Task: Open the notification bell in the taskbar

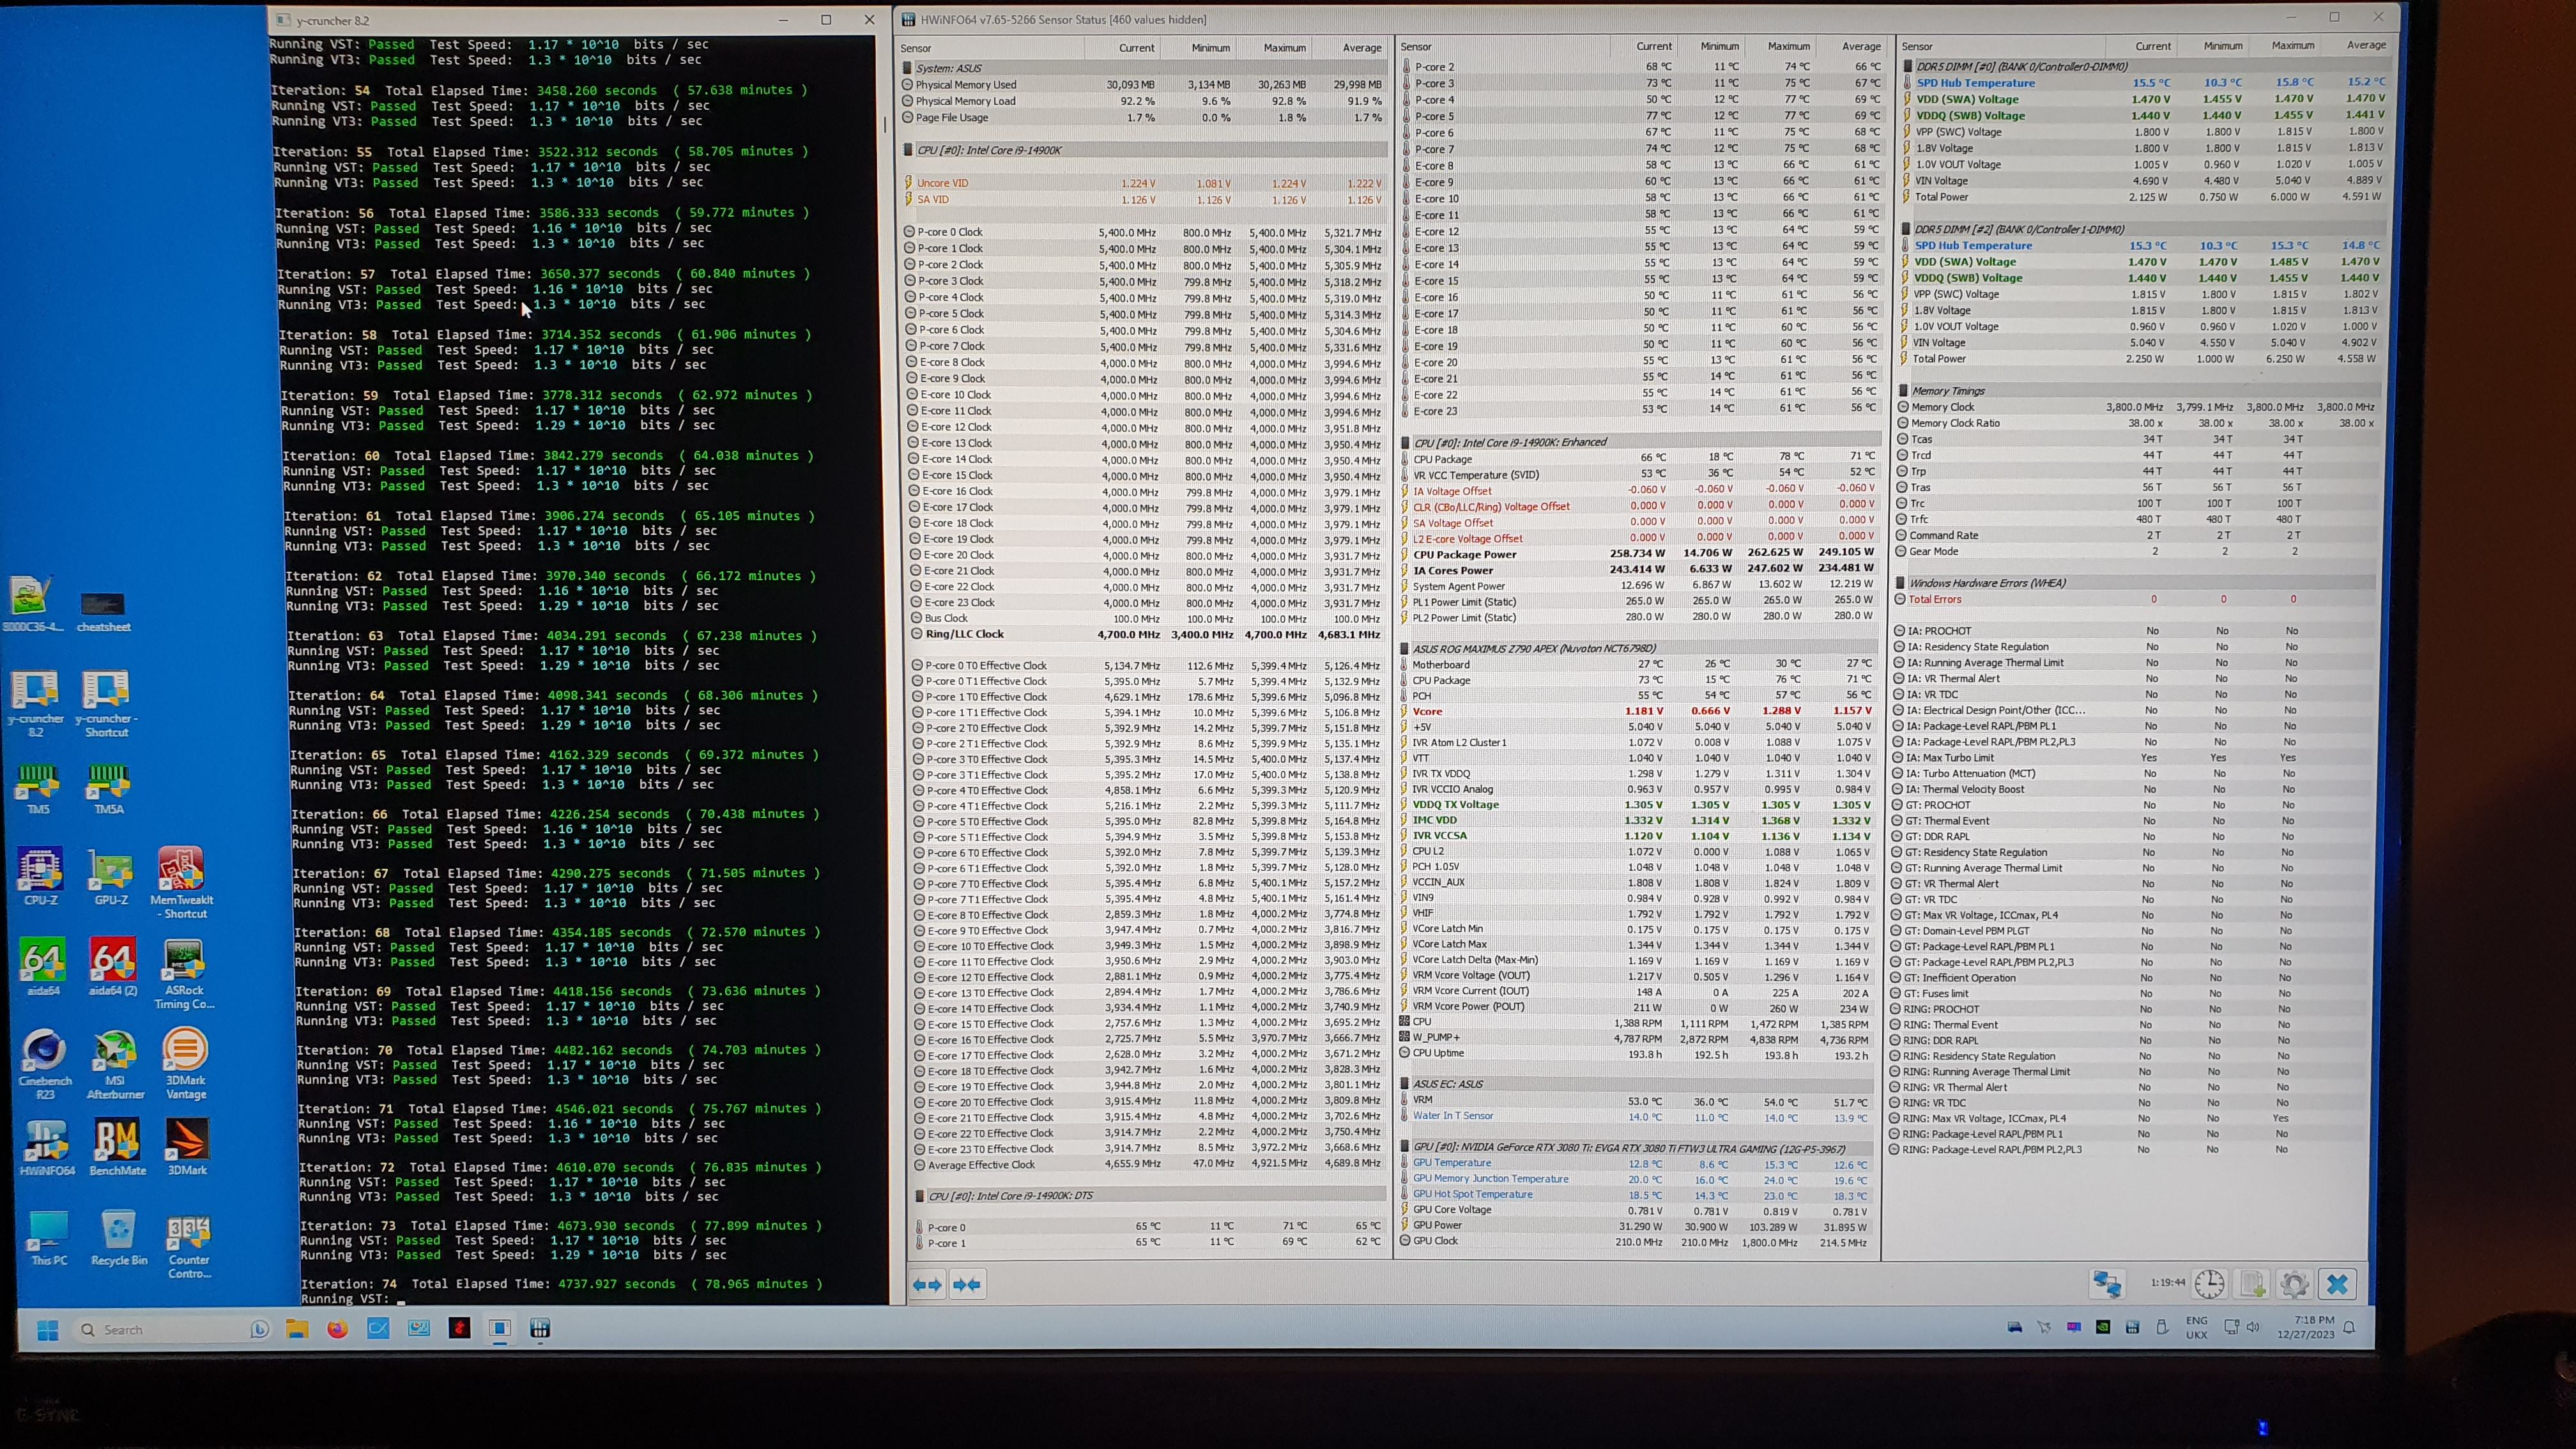Action: tap(2349, 1328)
